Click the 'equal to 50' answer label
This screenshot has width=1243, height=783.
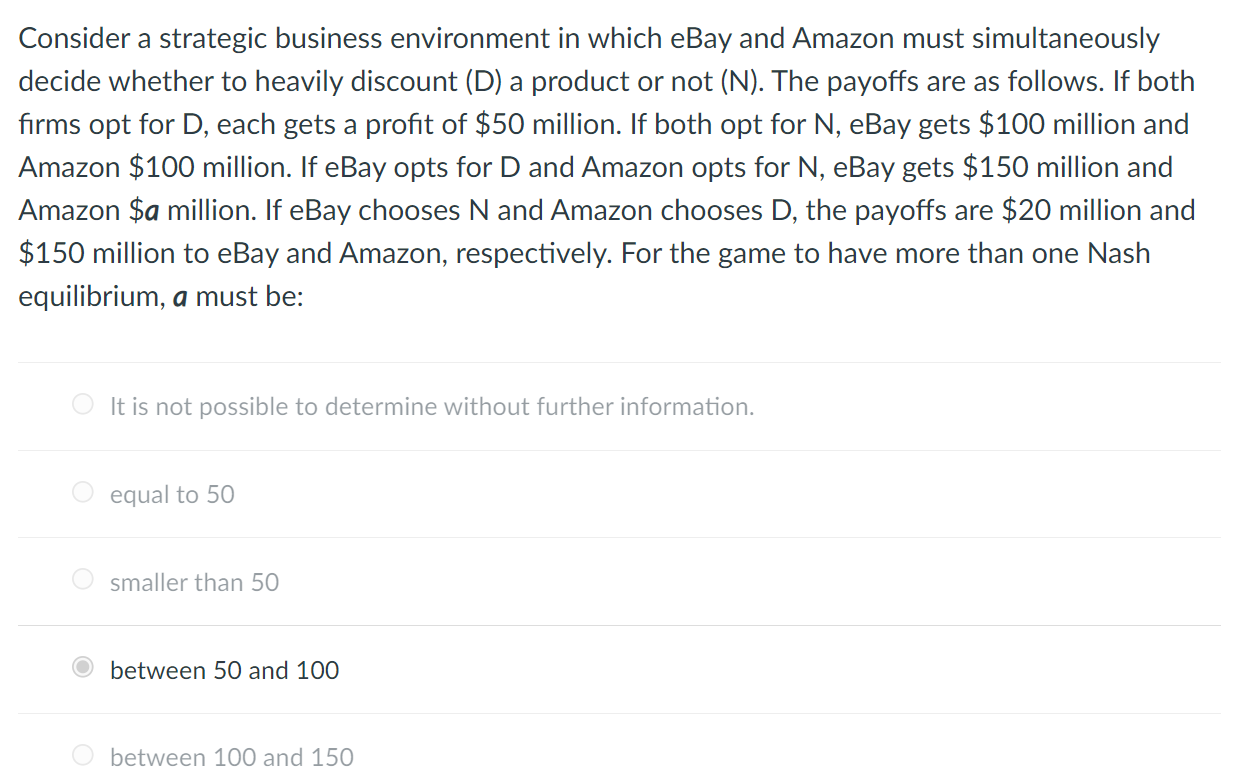coord(172,494)
